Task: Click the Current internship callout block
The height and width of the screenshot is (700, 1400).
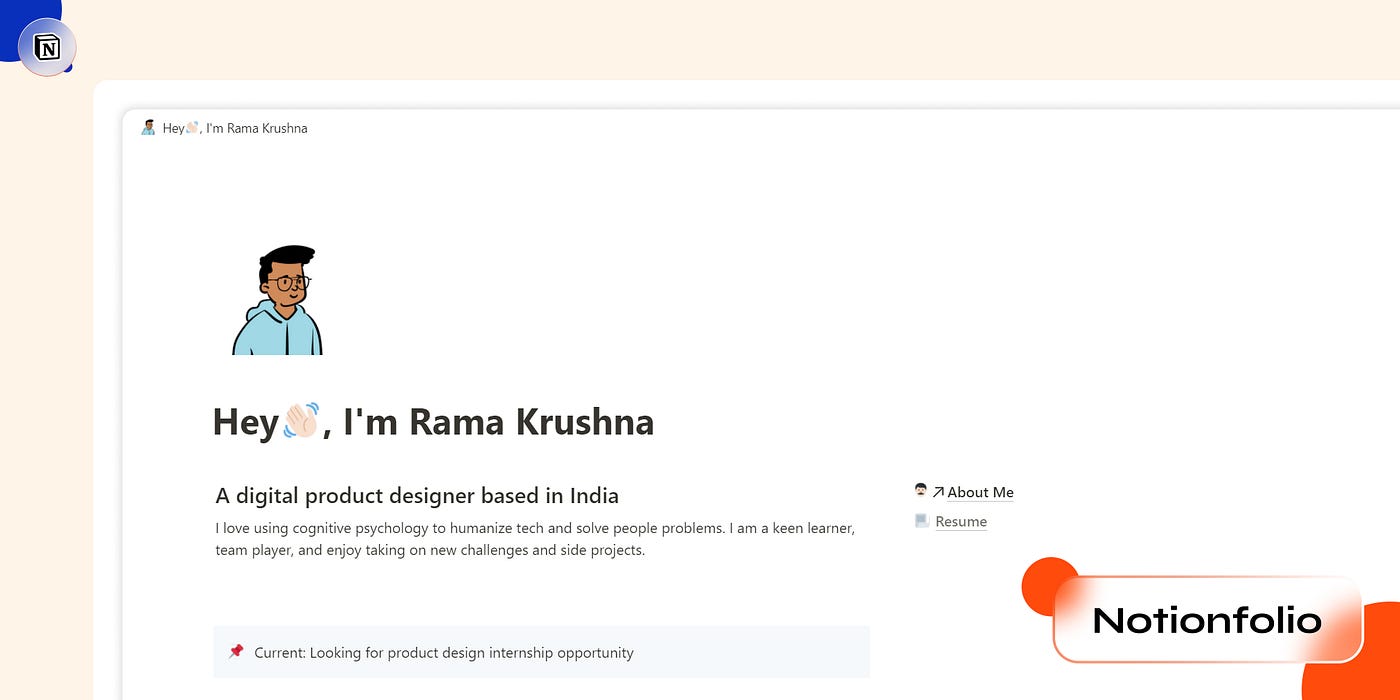Action: tap(541, 652)
